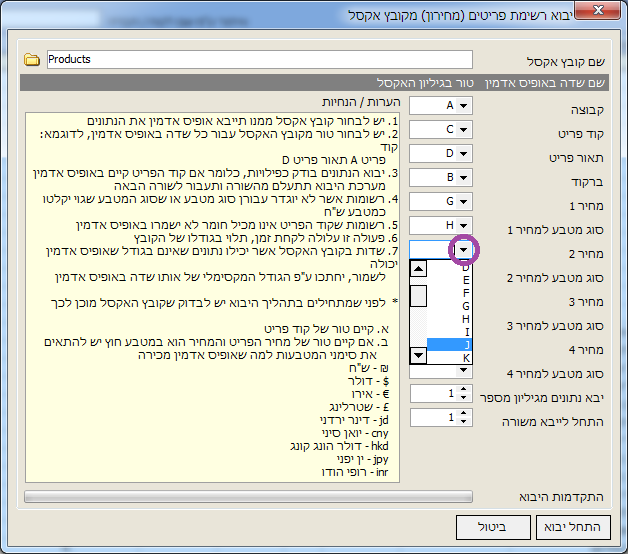Open the סוג מטבע למחיר 1 dropdown
Viewport: 628px width, 554px height.
point(465,225)
